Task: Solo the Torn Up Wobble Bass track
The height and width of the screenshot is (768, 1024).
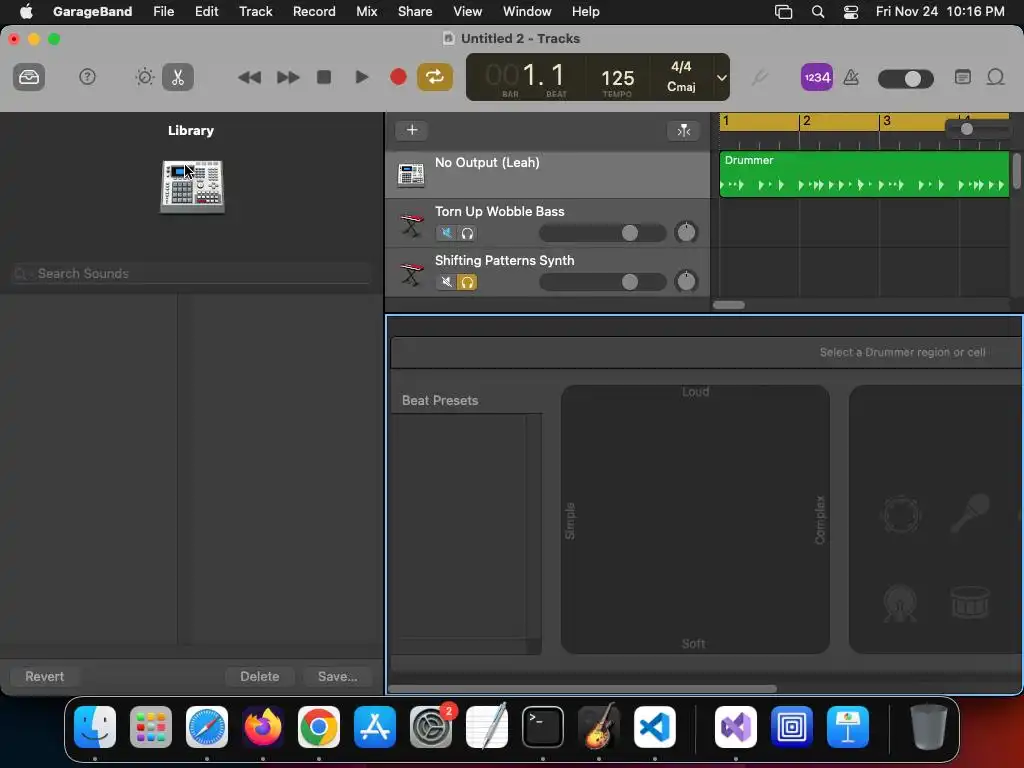Action: click(x=467, y=232)
